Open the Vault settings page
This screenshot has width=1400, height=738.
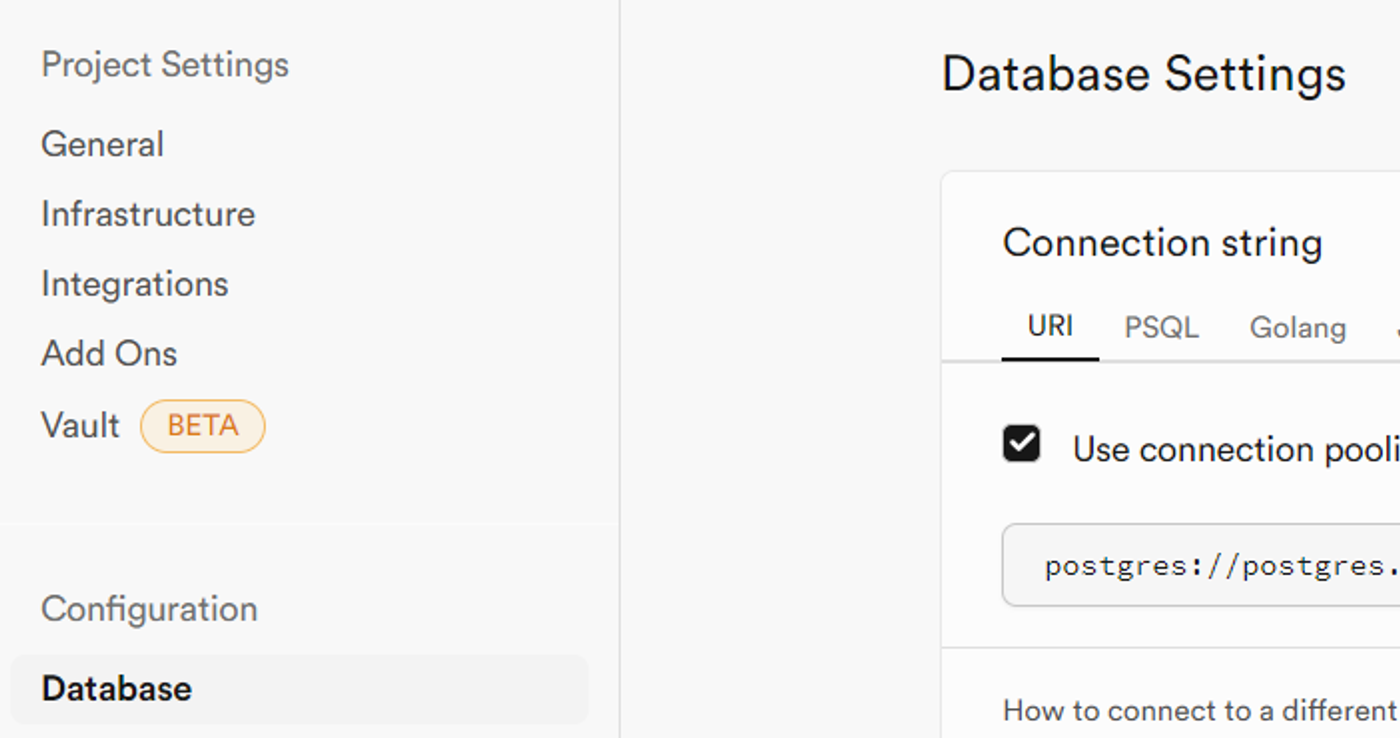coord(80,426)
